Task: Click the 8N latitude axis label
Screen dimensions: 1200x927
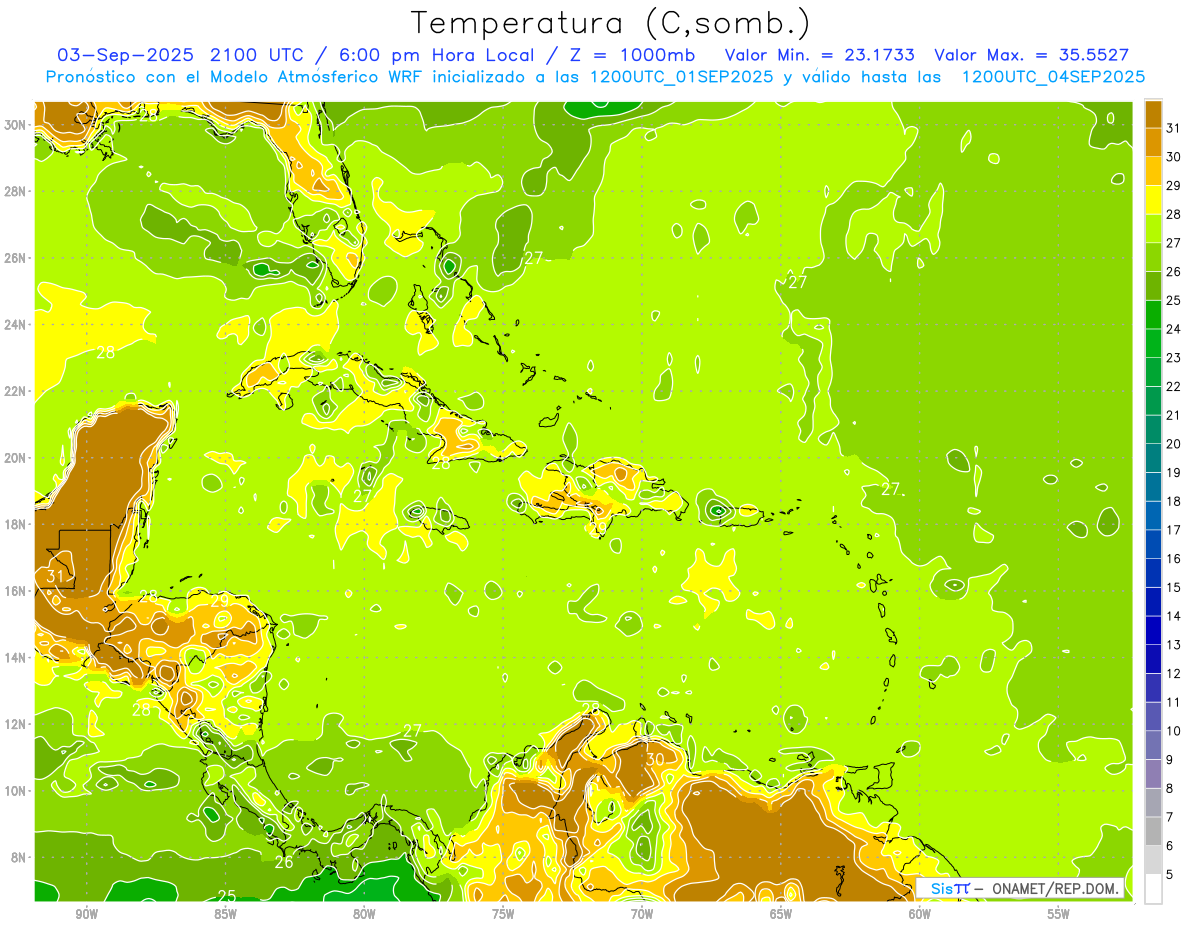Action: pyautogui.click(x=19, y=857)
